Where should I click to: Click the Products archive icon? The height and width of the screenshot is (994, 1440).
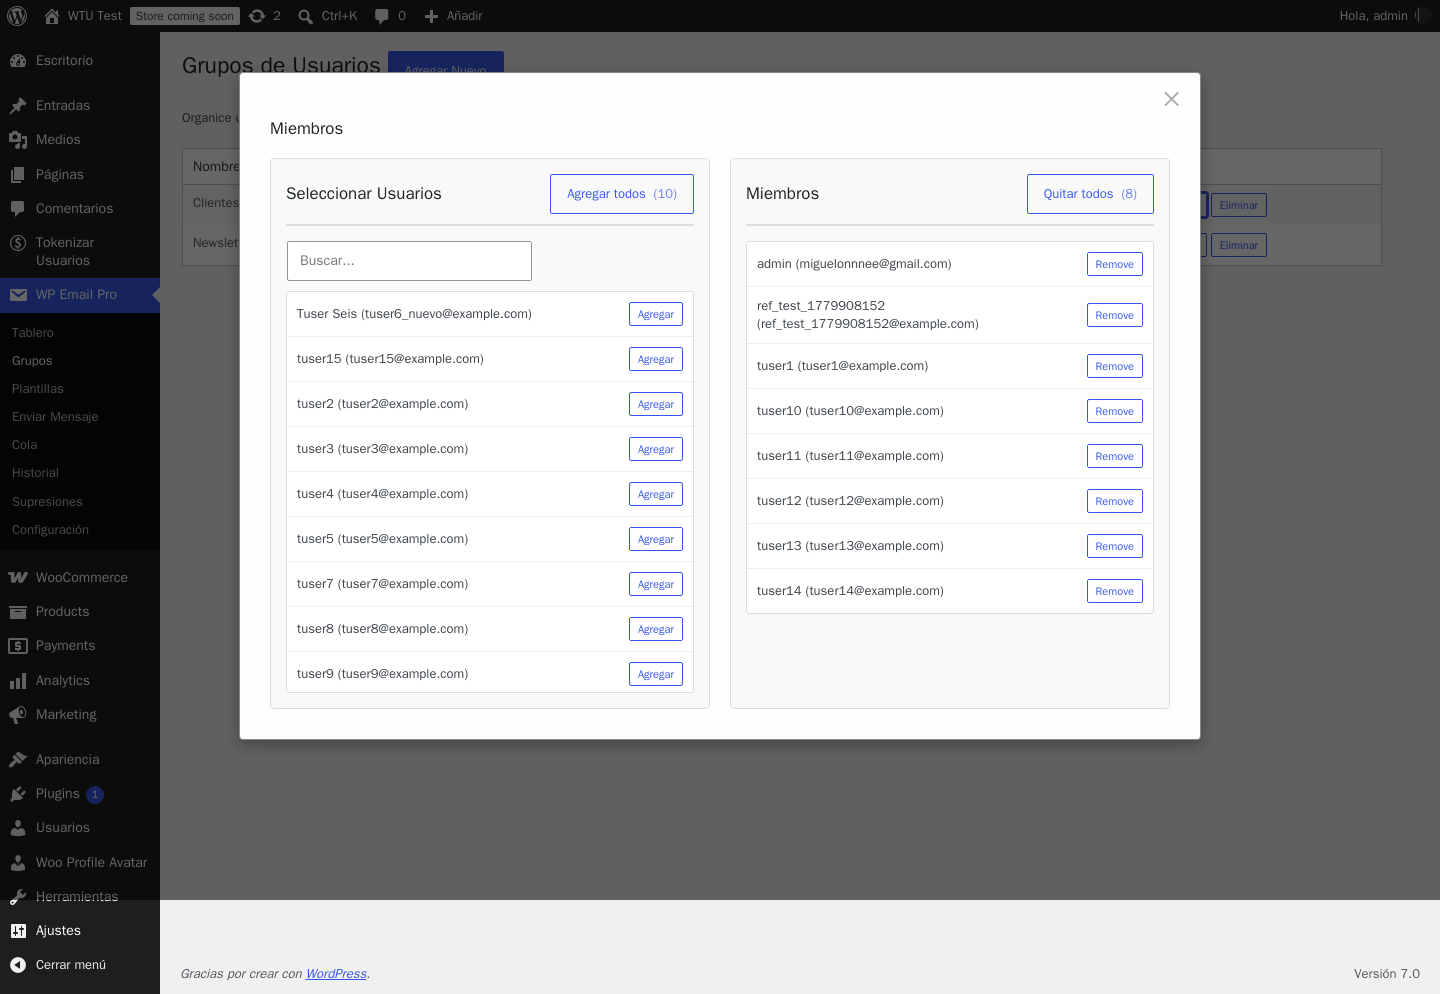pos(18,612)
